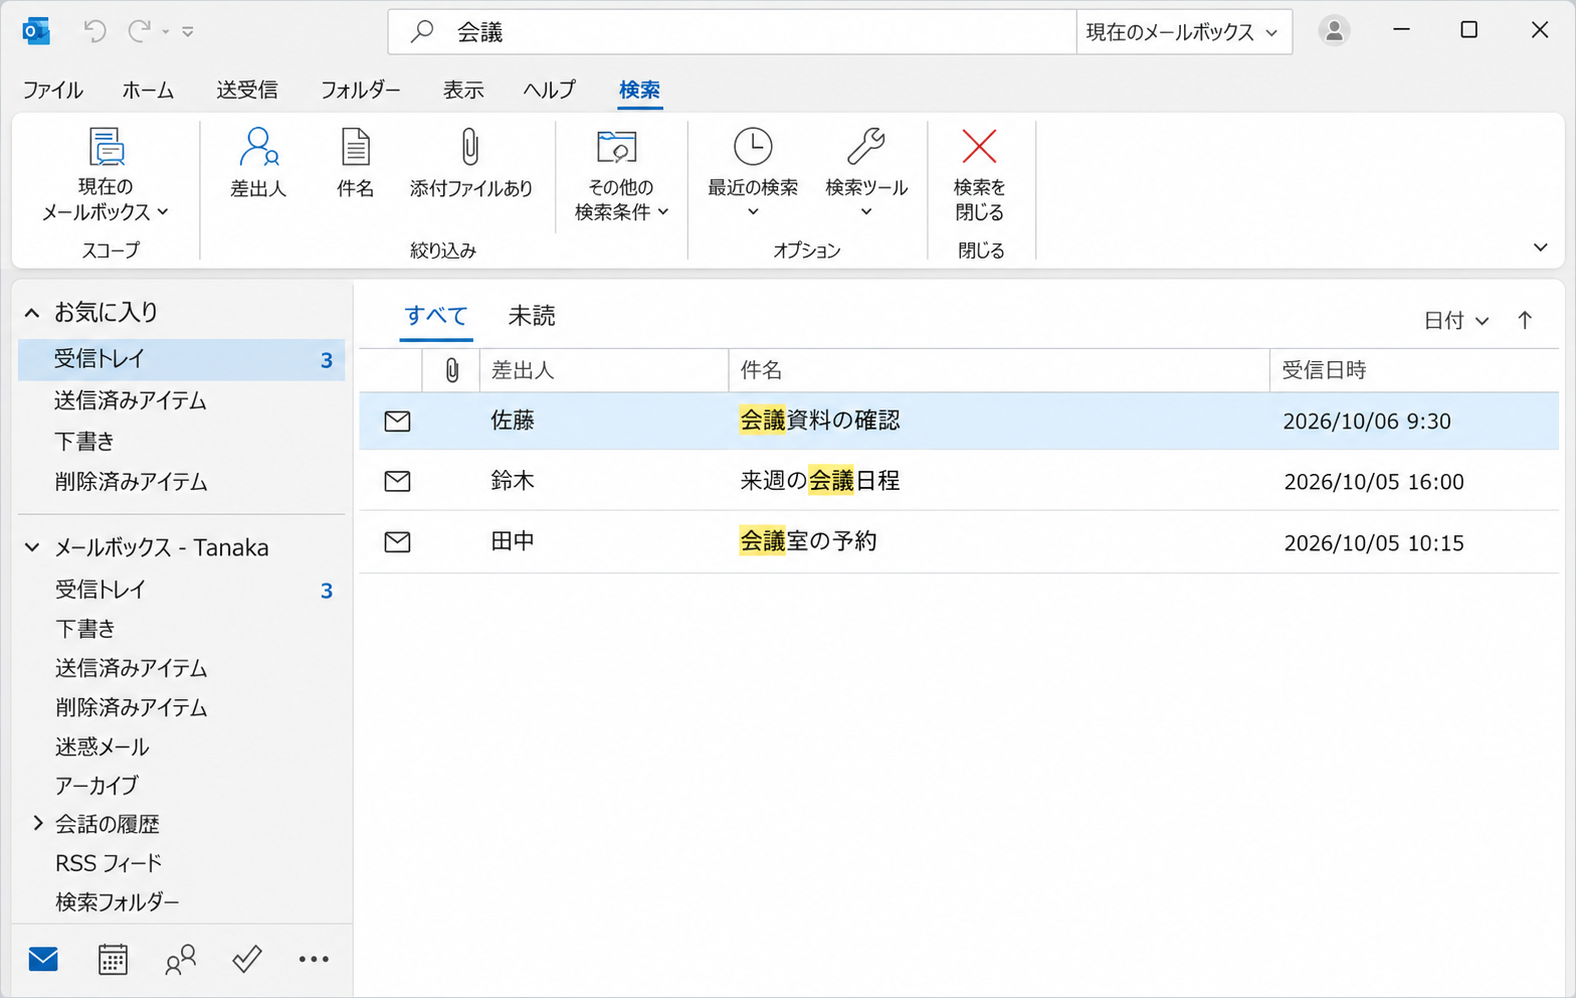The width and height of the screenshot is (1576, 998).
Task: Open the email 会議資料の確認
Action: [x=820, y=420]
